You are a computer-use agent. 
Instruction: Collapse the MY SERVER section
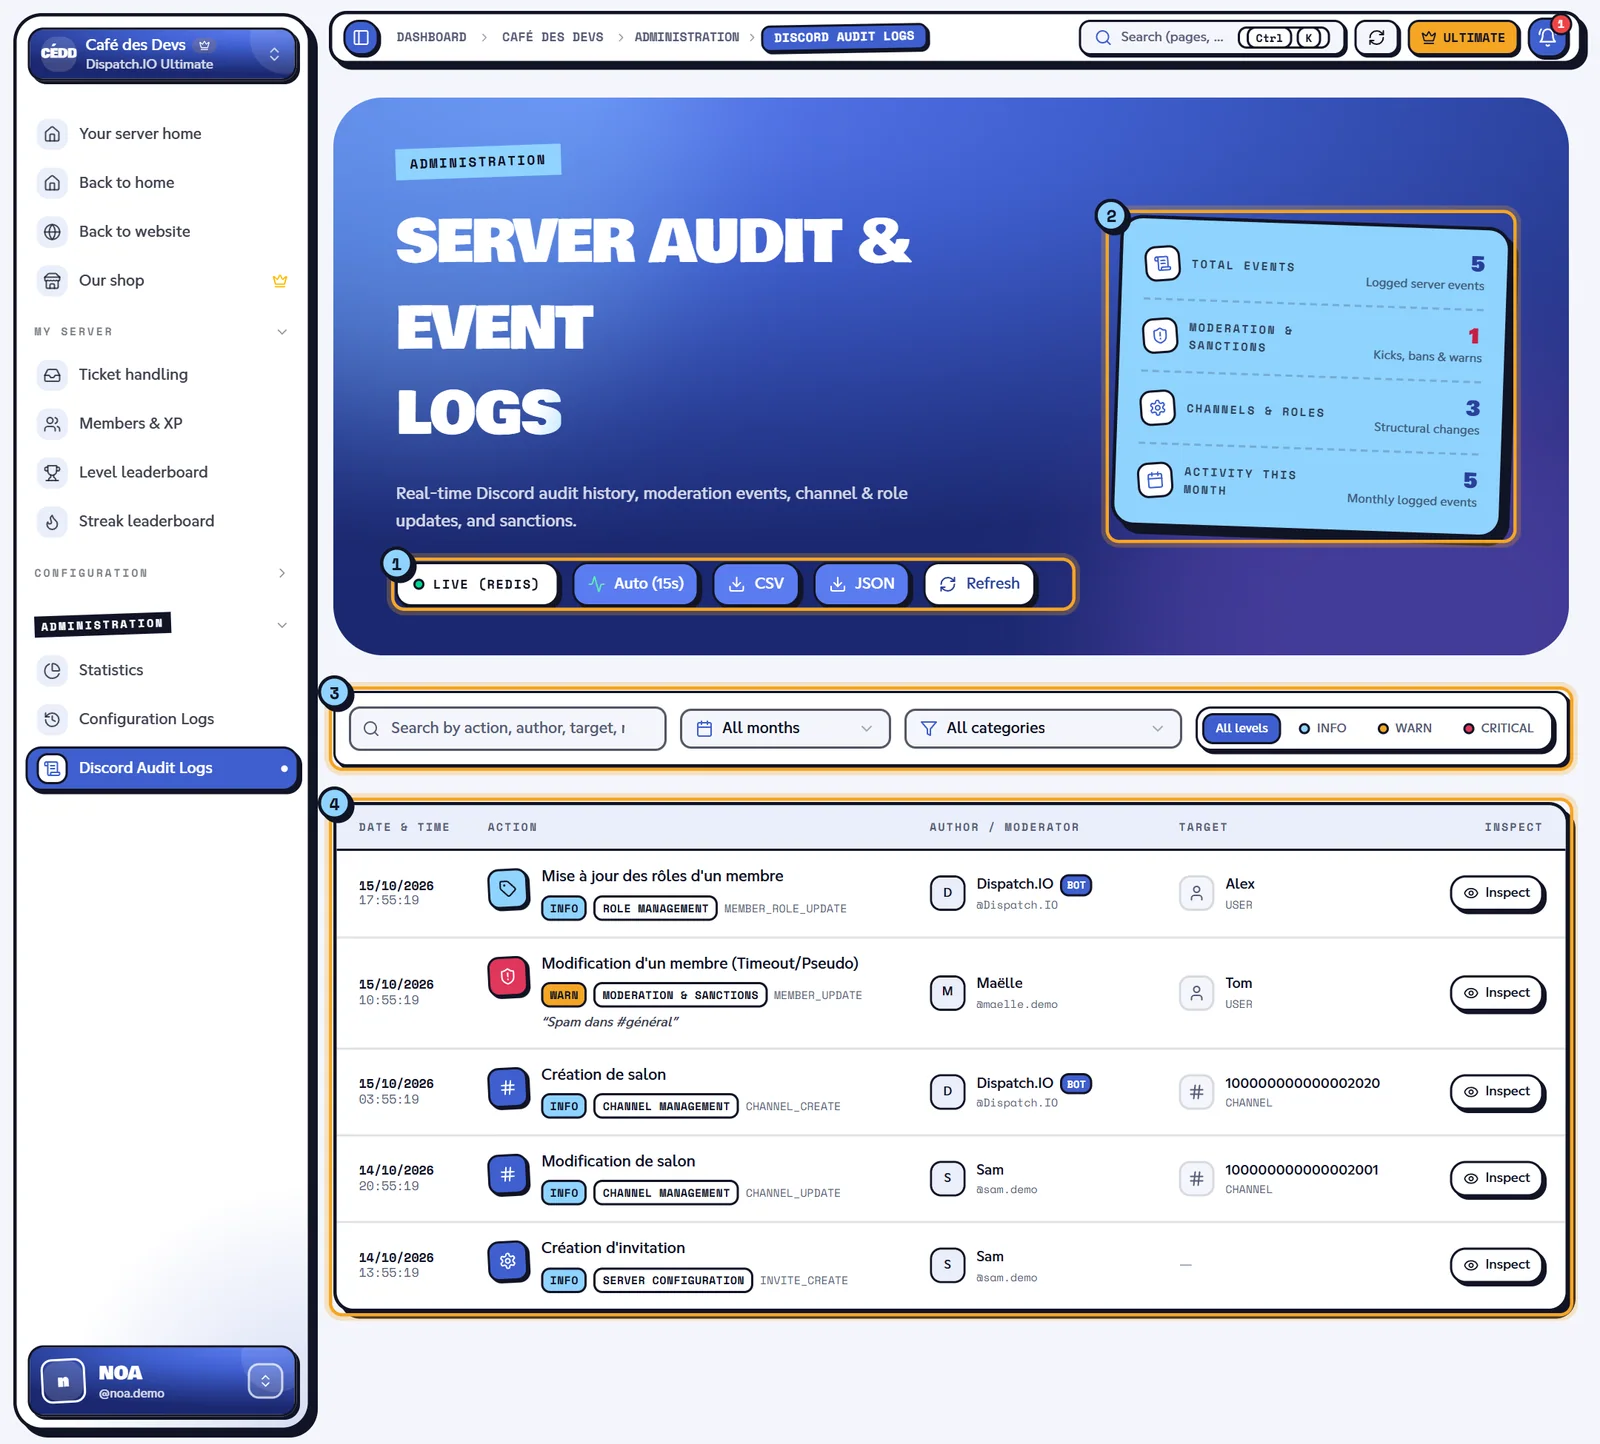[162, 332]
